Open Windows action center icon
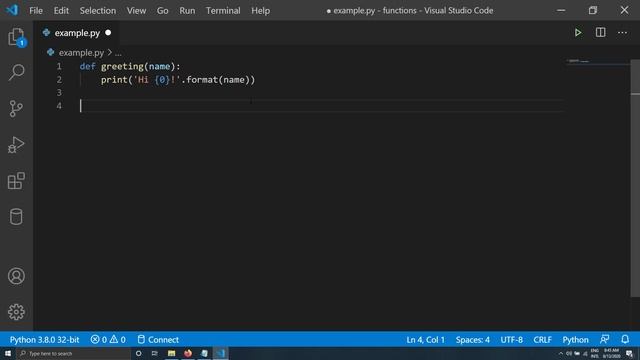 tap(629, 353)
